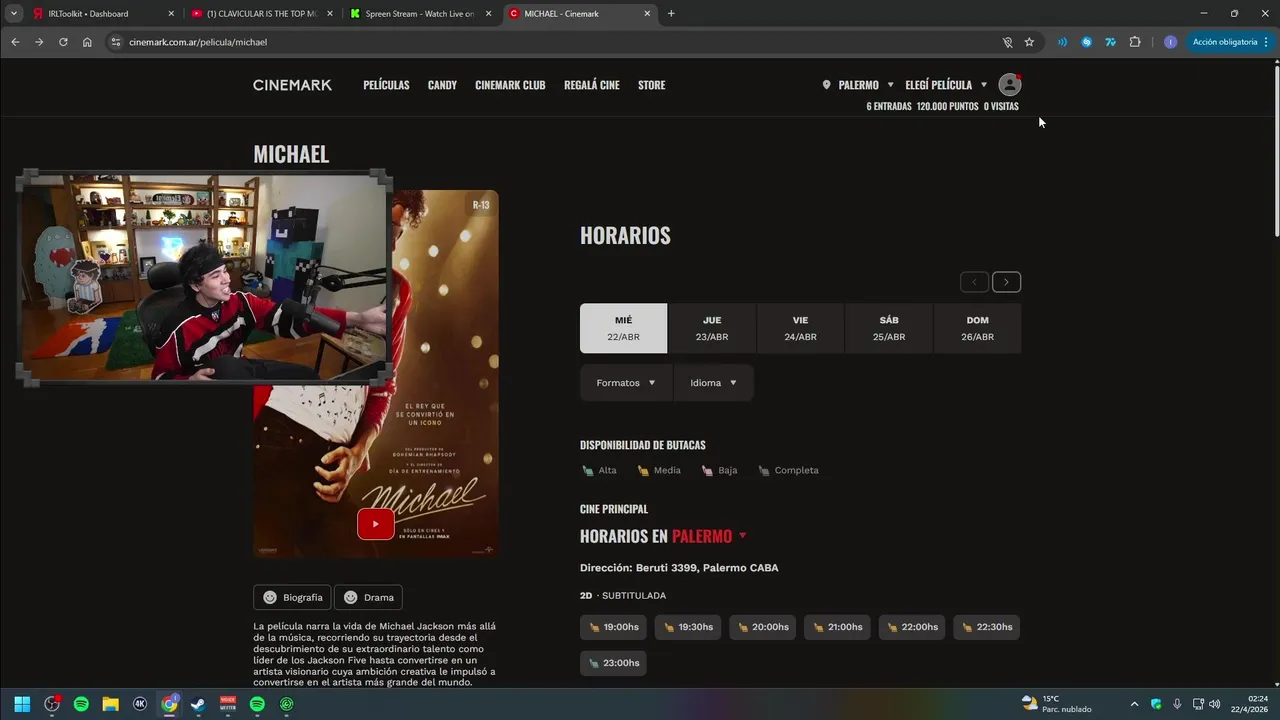
Task: Open weather widget showing 15°C
Action: 1056,704
